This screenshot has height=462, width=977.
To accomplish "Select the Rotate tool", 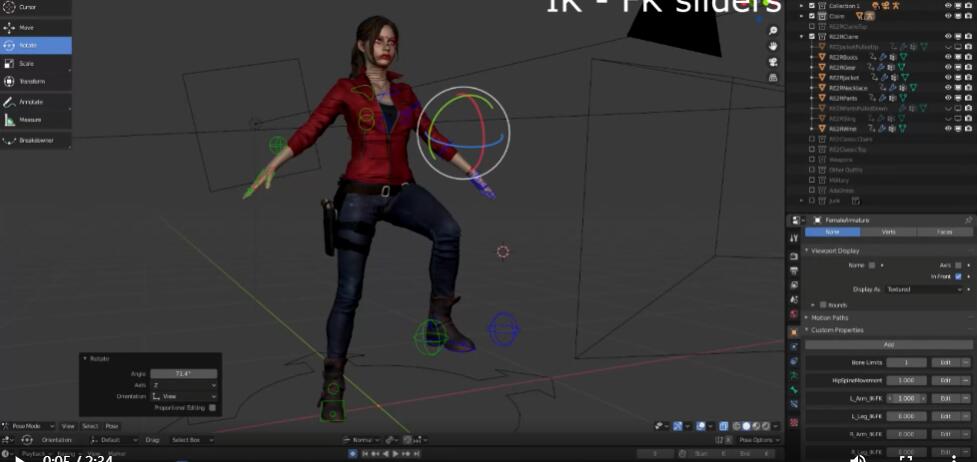I will tap(36, 46).
